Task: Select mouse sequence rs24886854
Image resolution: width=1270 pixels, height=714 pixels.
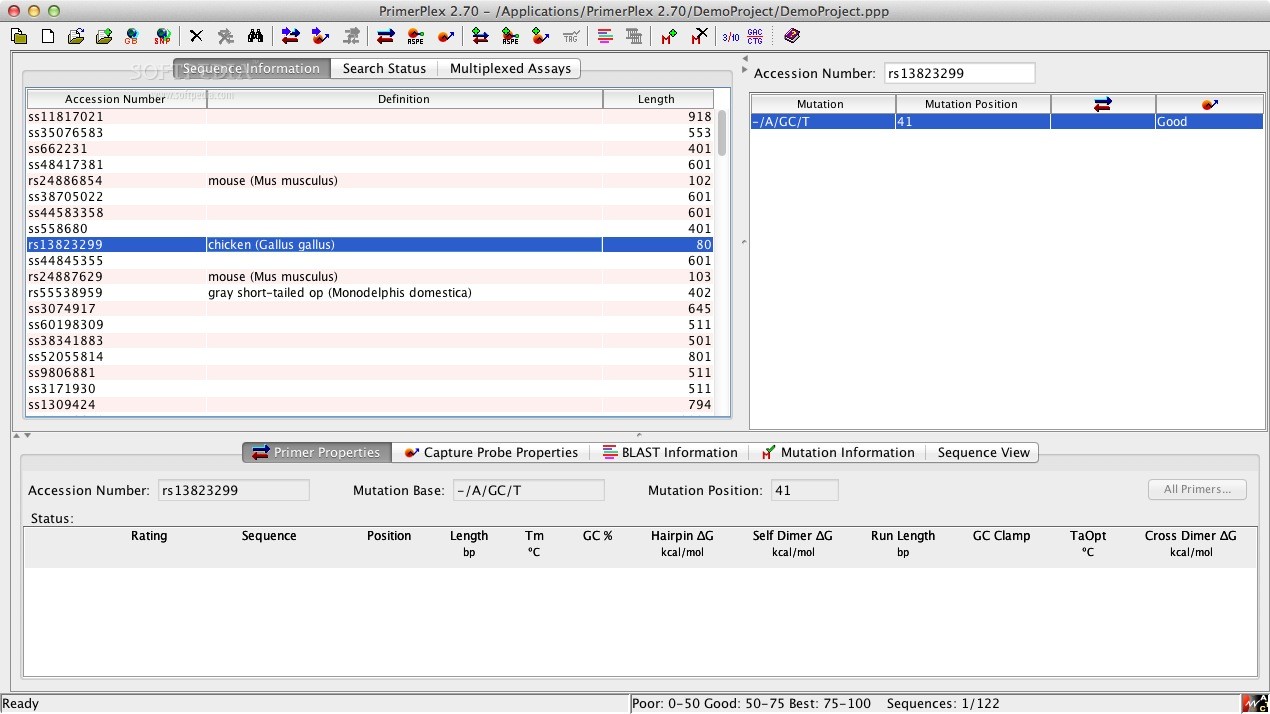Action: [x=370, y=180]
